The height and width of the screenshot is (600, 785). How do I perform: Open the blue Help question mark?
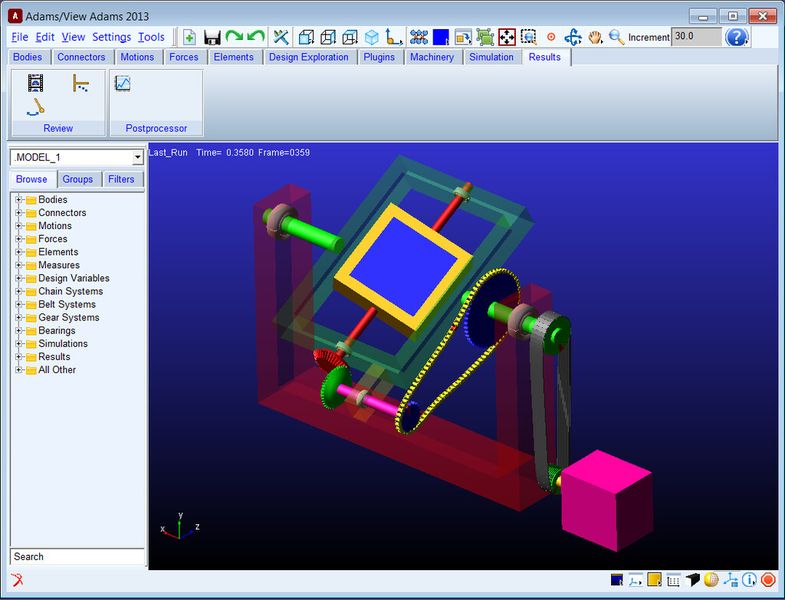[737, 37]
